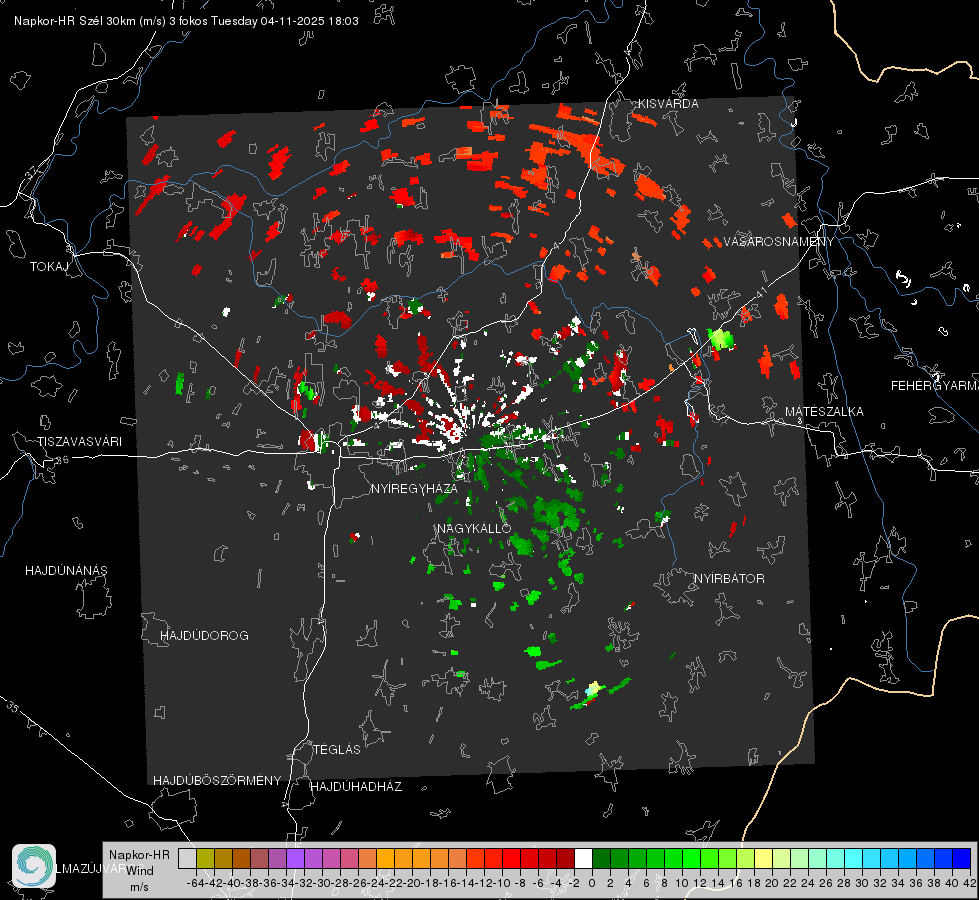979x900 pixels.
Task: Click the large green echo cluster southeast of Nagykálló
Action: click(555, 512)
